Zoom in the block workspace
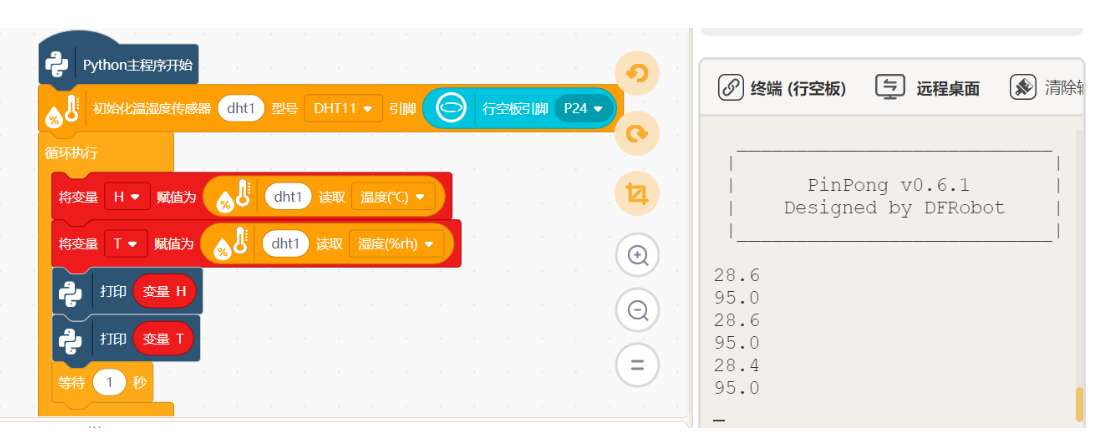 point(637,255)
